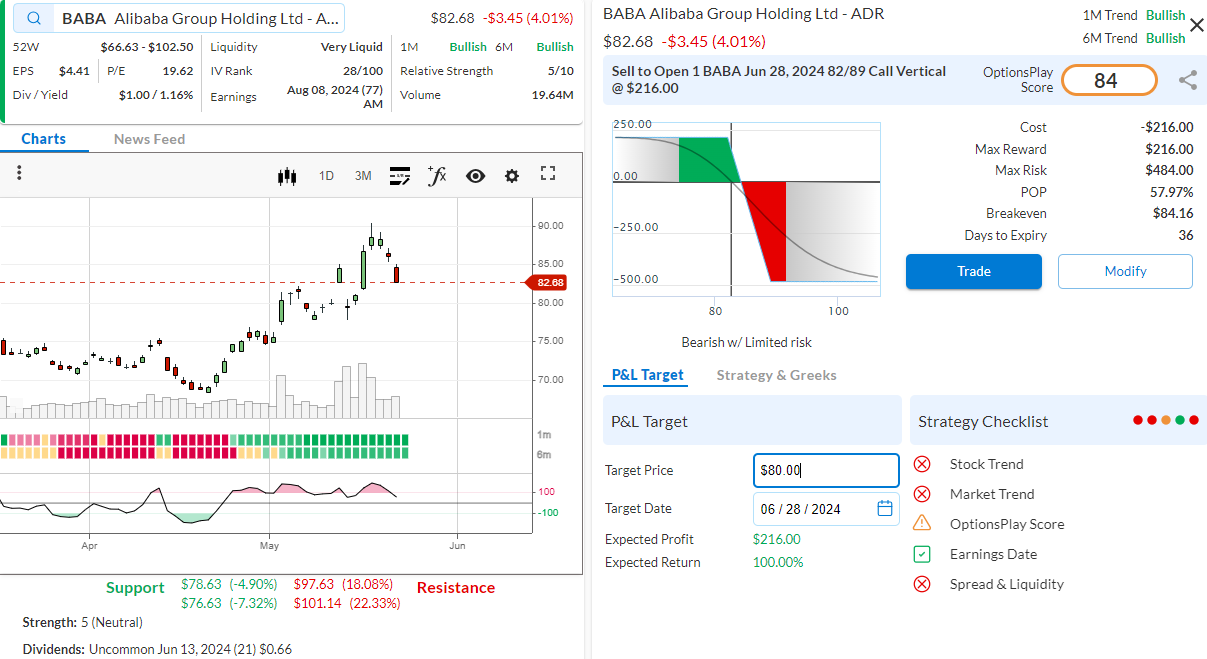Image resolution: width=1207 pixels, height=659 pixels.
Task: Select the 1D chart interval
Action: [326, 176]
